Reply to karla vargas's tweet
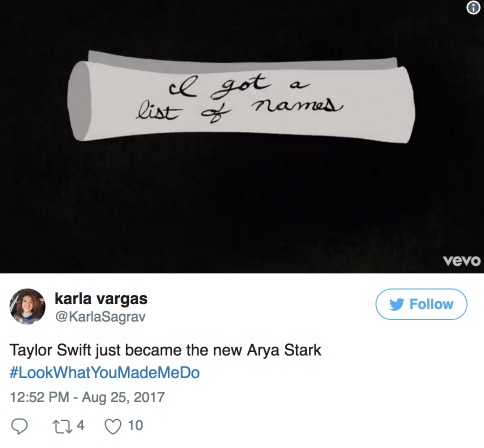The image size is (484, 448). pos(19,426)
